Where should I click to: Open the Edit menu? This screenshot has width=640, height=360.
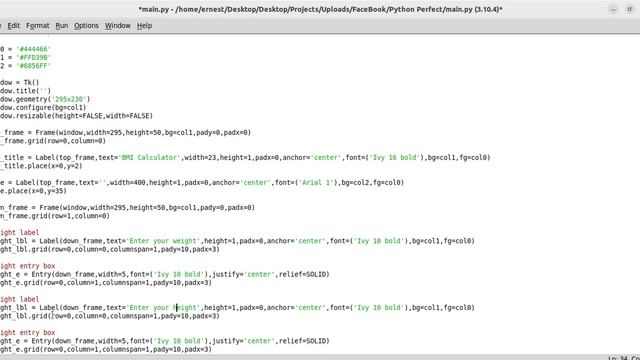point(13,26)
